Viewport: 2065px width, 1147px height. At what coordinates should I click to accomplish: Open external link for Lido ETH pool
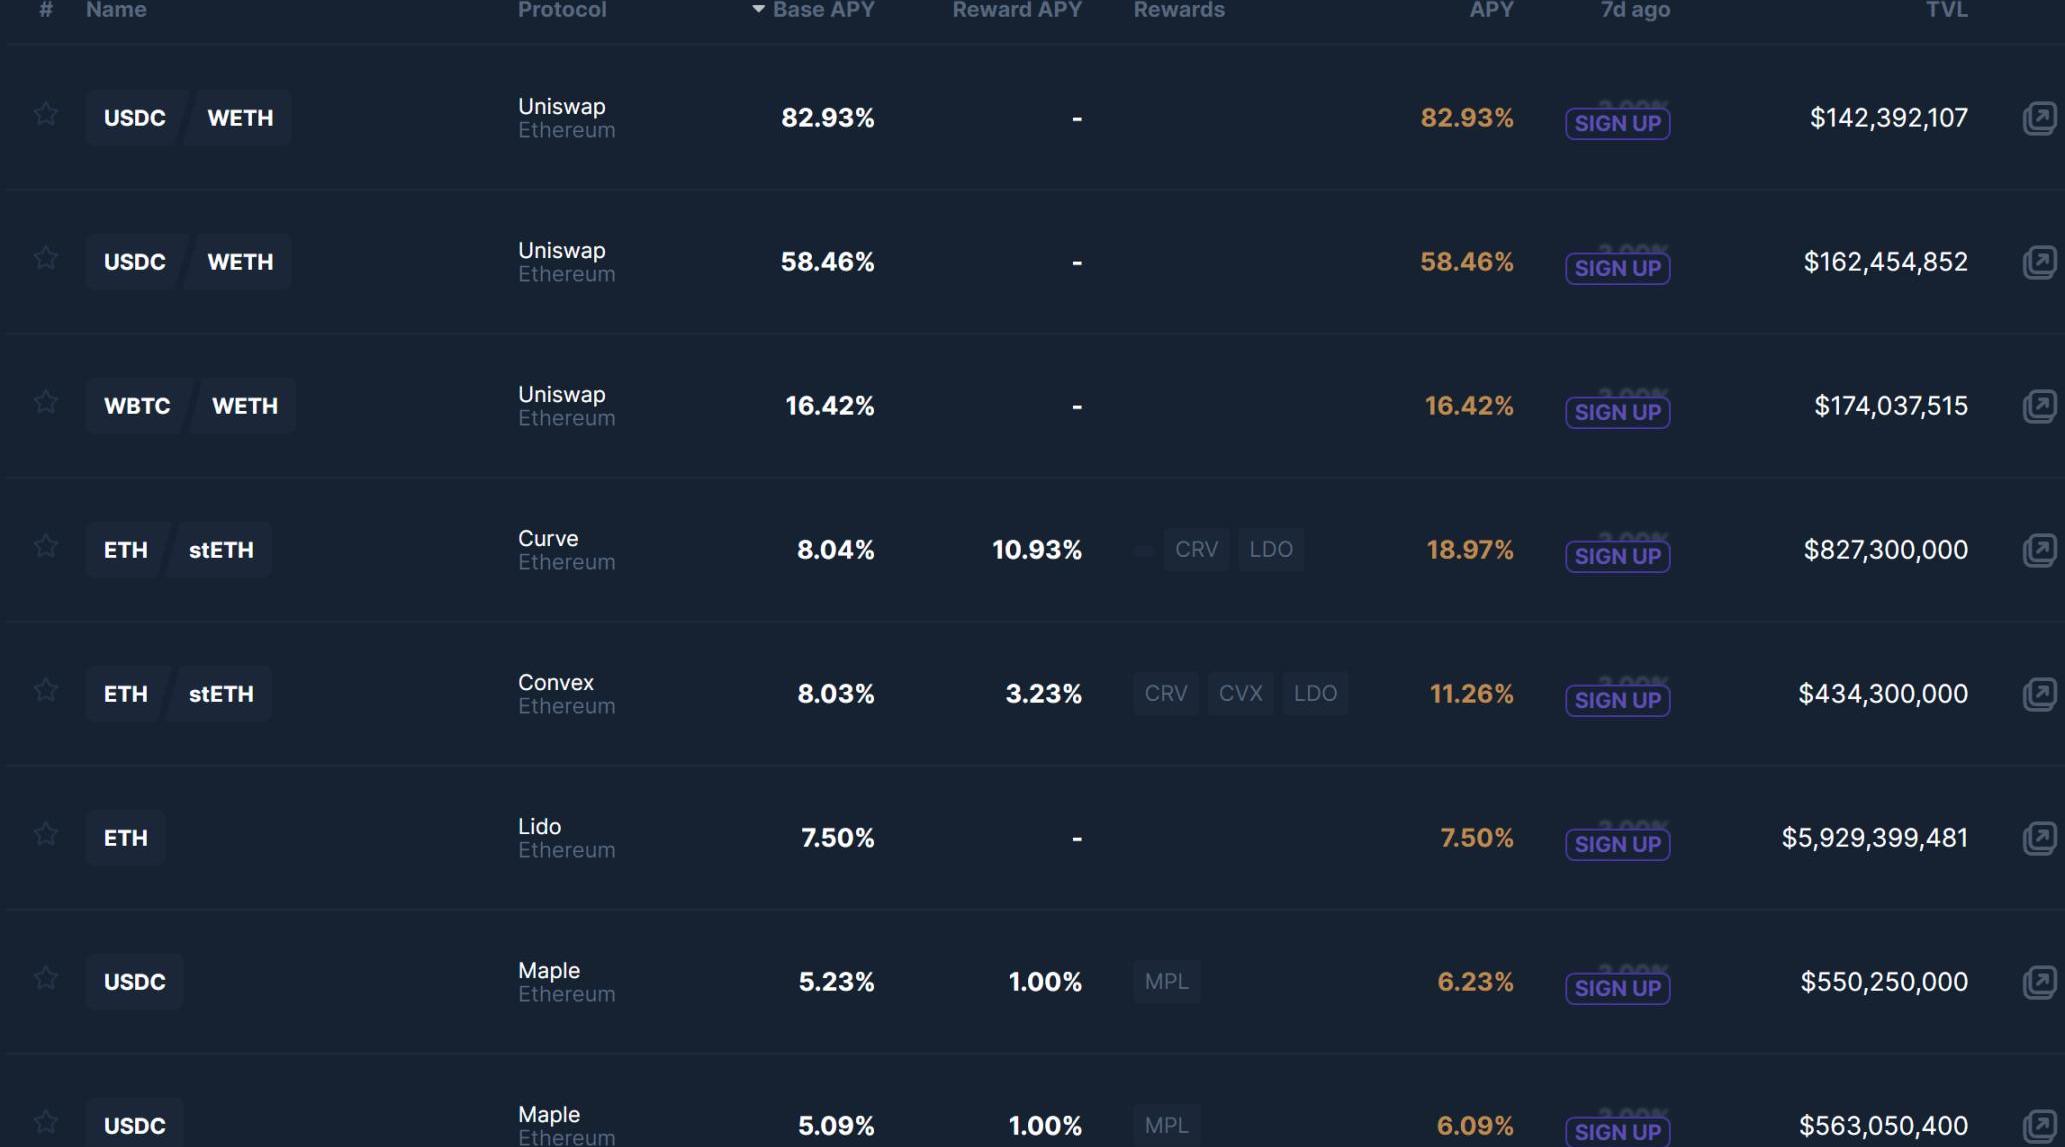click(x=2039, y=838)
